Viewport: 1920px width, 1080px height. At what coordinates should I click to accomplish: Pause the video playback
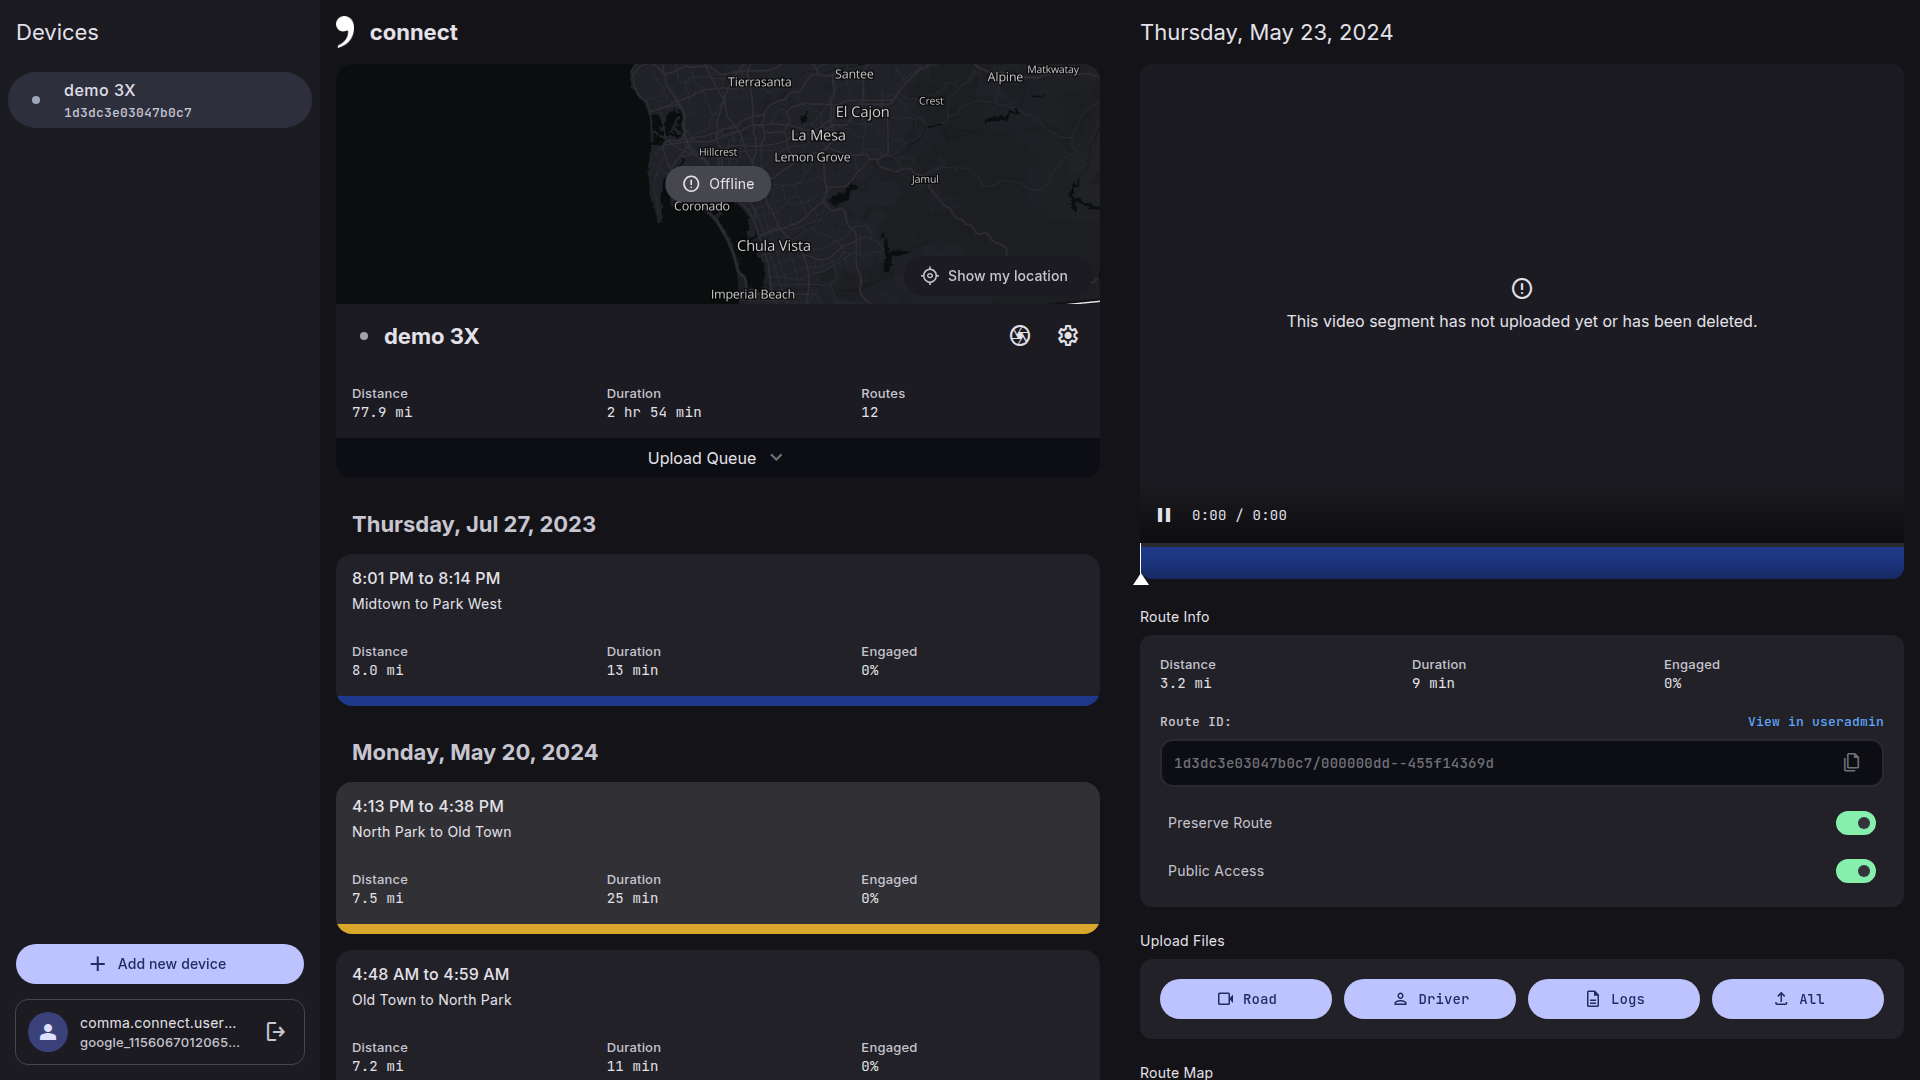tap(1163, 515)
